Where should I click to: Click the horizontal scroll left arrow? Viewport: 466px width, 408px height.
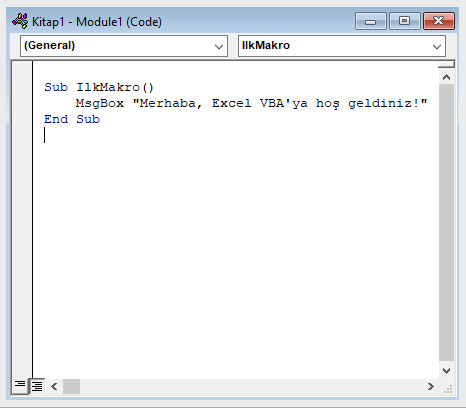(x=54, y=386)
